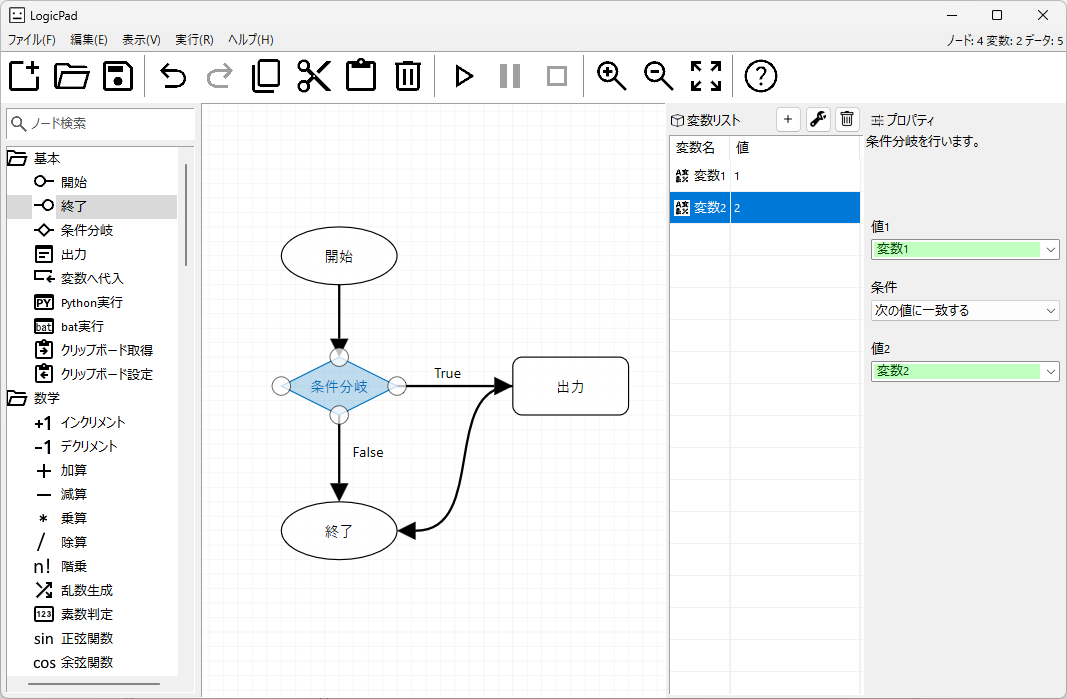Open the 条件 dropdown showing 次の値に一致する

pos(963,310)
